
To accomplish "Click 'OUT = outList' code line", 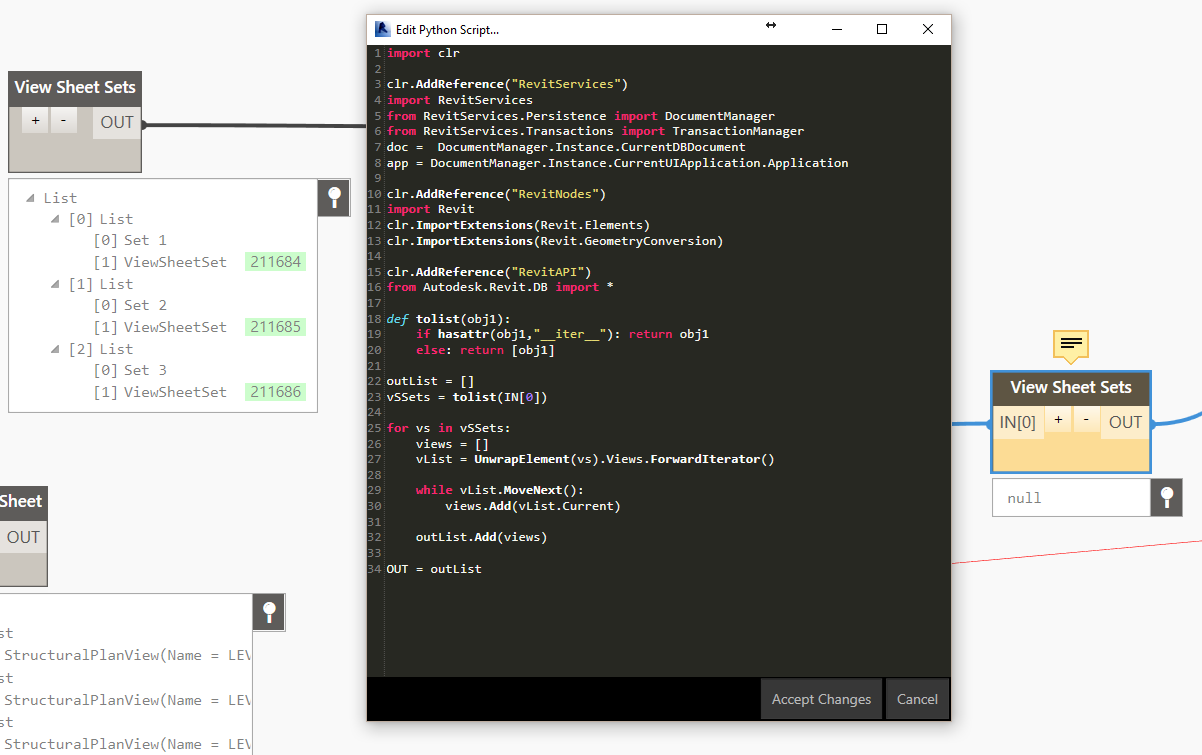I will 434,569.
